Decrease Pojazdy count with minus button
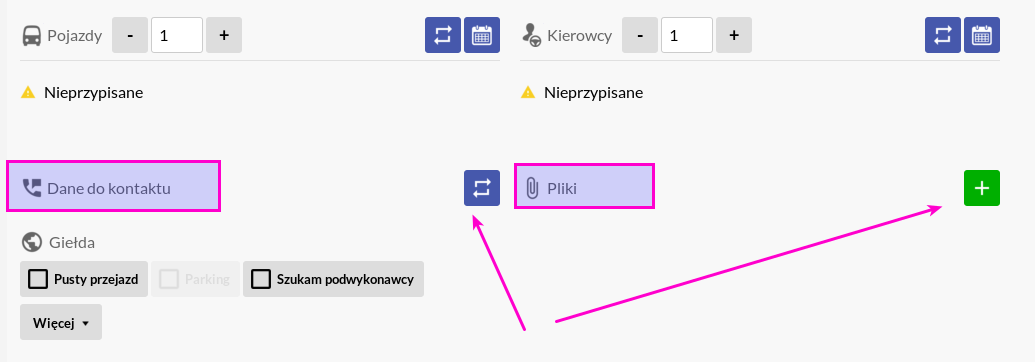1035x362 pixels. pos(130,35)
